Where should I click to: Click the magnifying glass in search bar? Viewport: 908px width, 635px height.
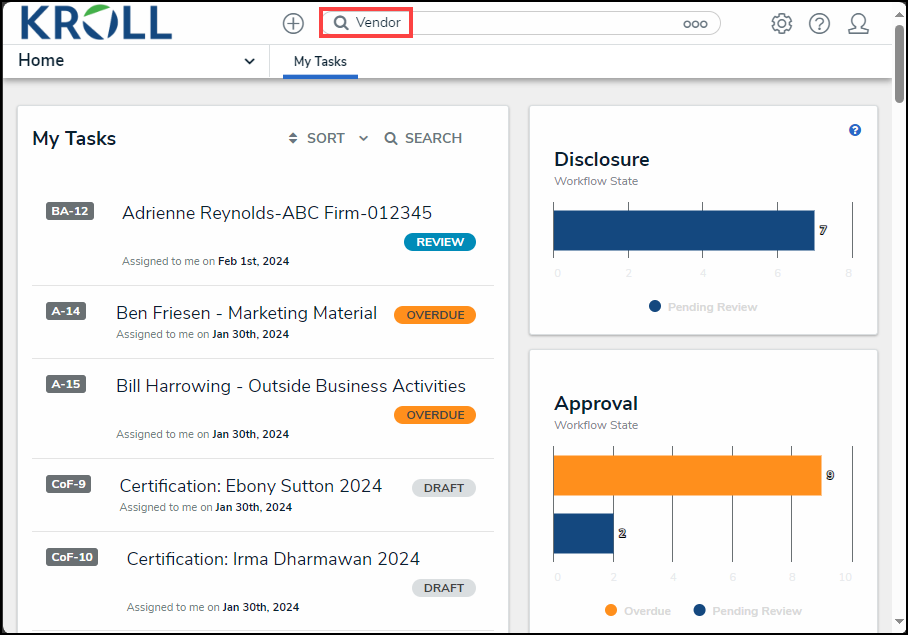point(341,23)
